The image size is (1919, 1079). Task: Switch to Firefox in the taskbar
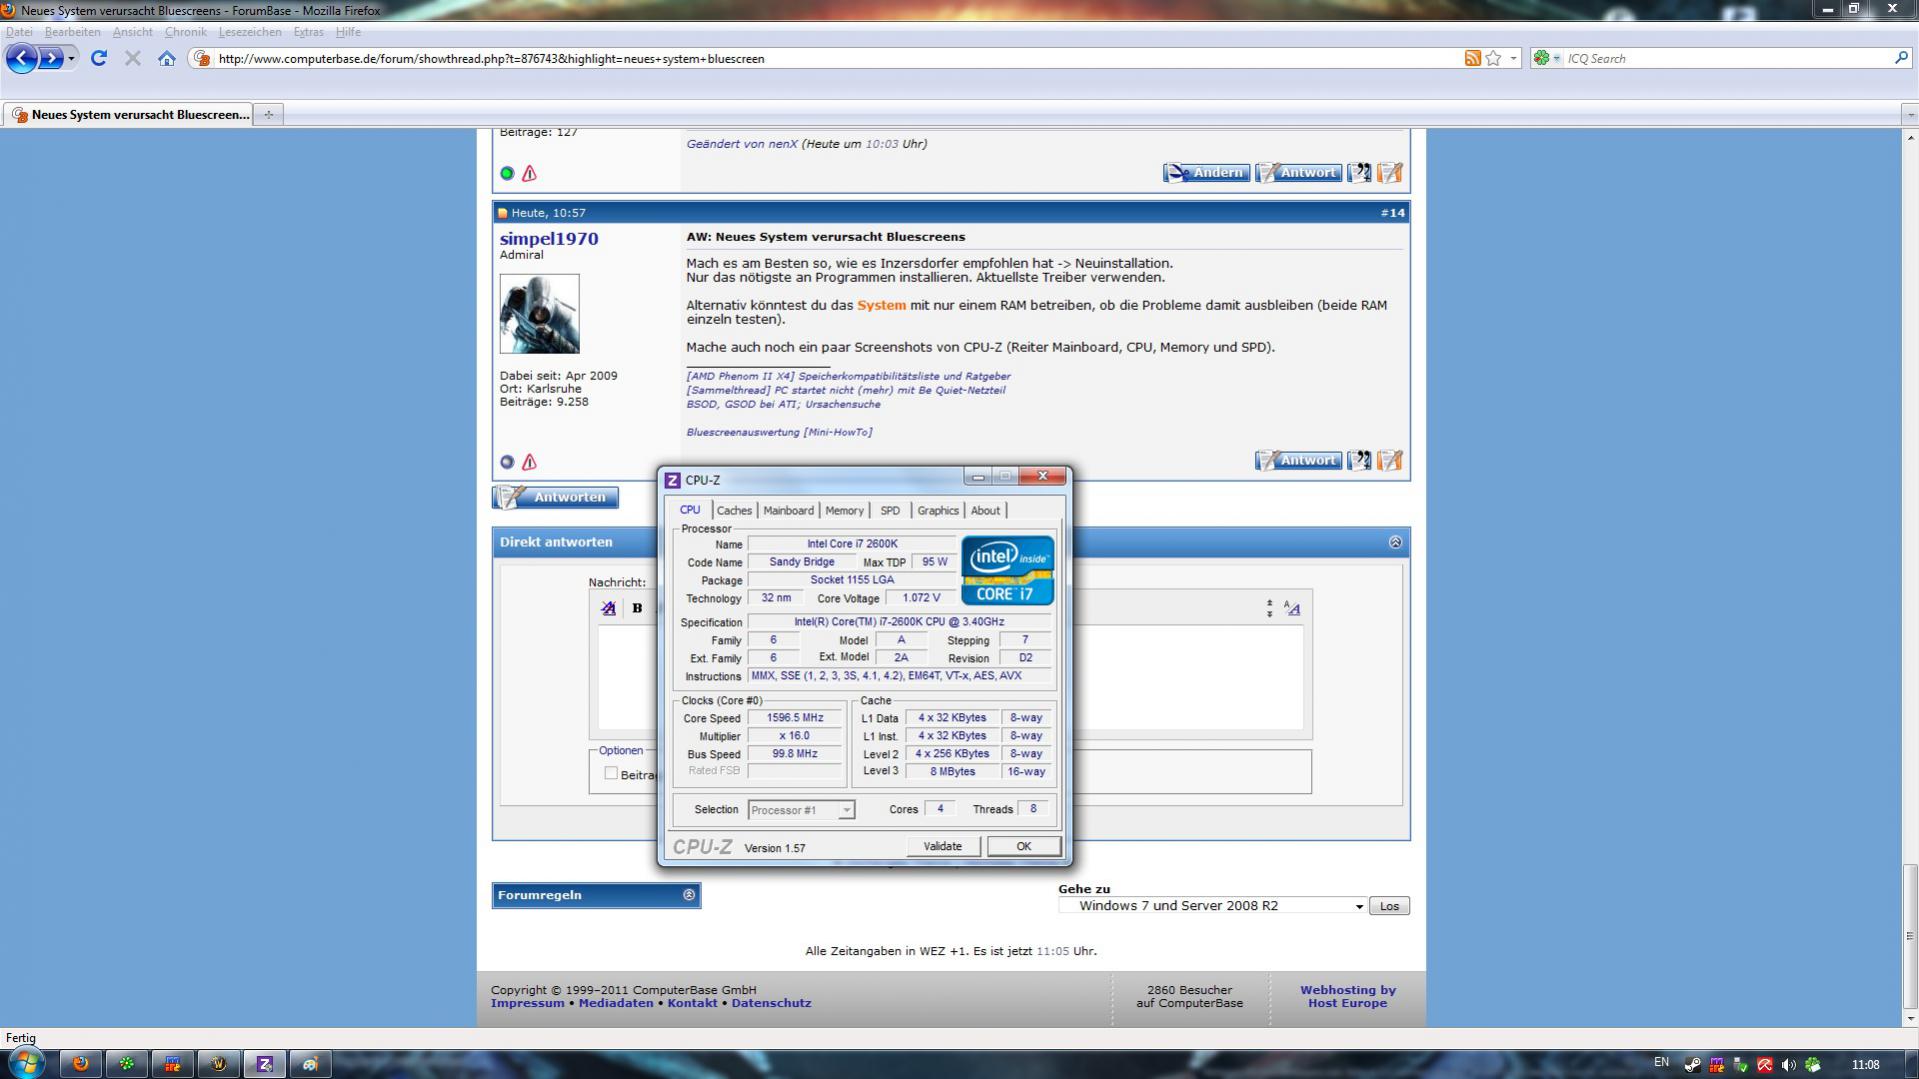pos(81,1064)
